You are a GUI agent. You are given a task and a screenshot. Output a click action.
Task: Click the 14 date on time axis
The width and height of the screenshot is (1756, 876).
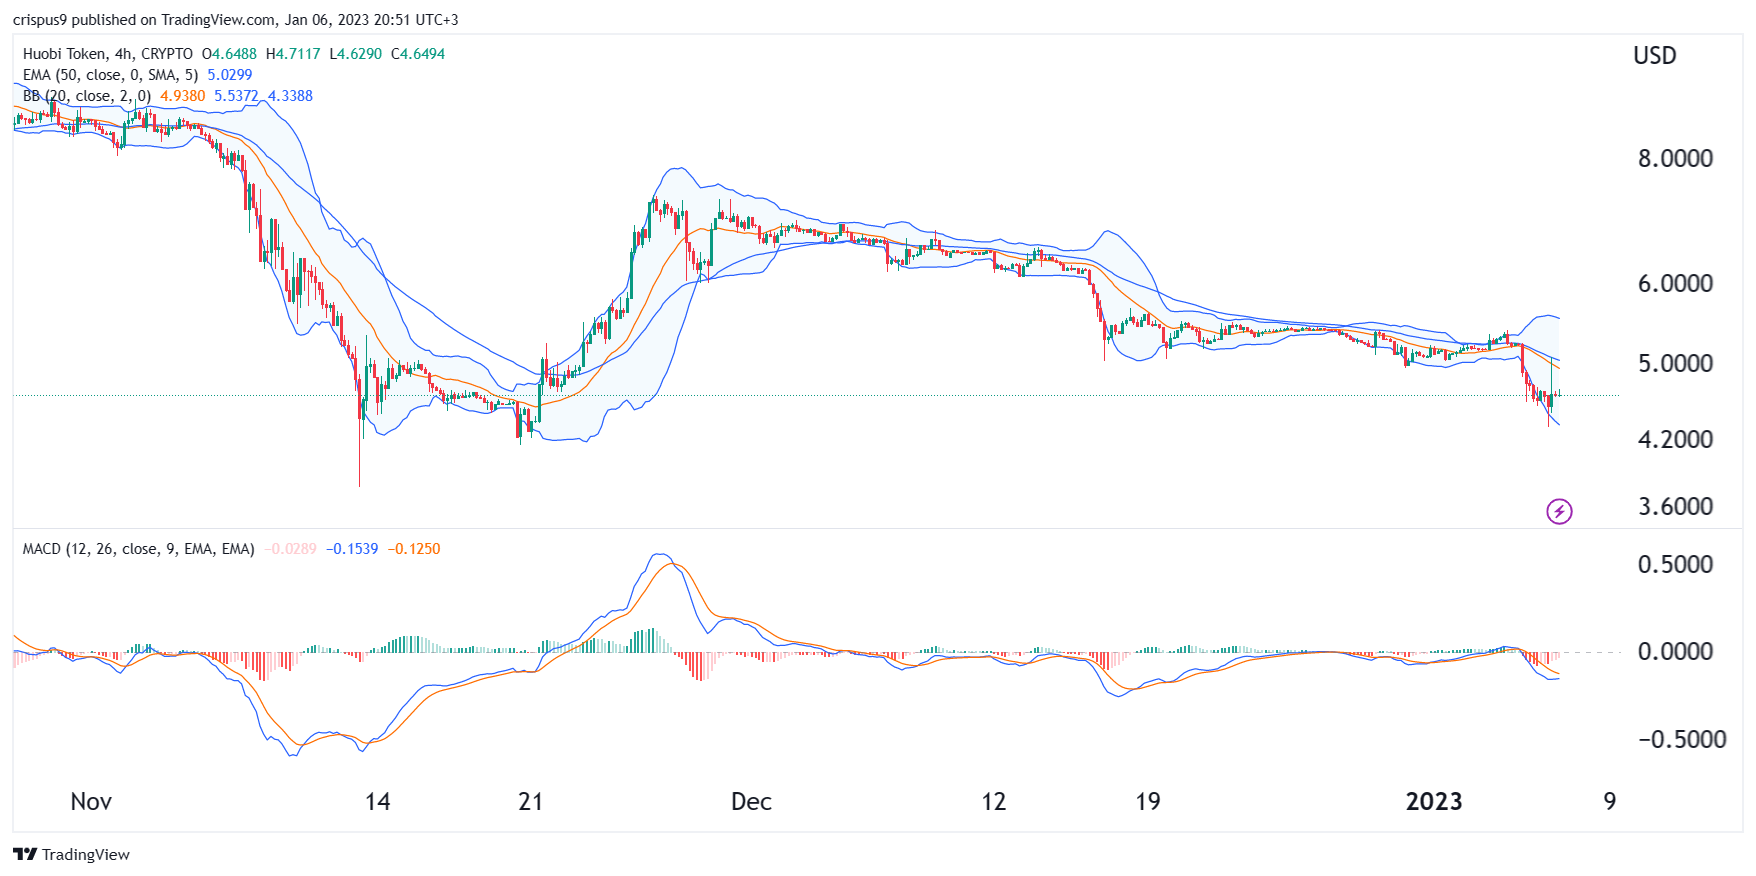point(378,802)
